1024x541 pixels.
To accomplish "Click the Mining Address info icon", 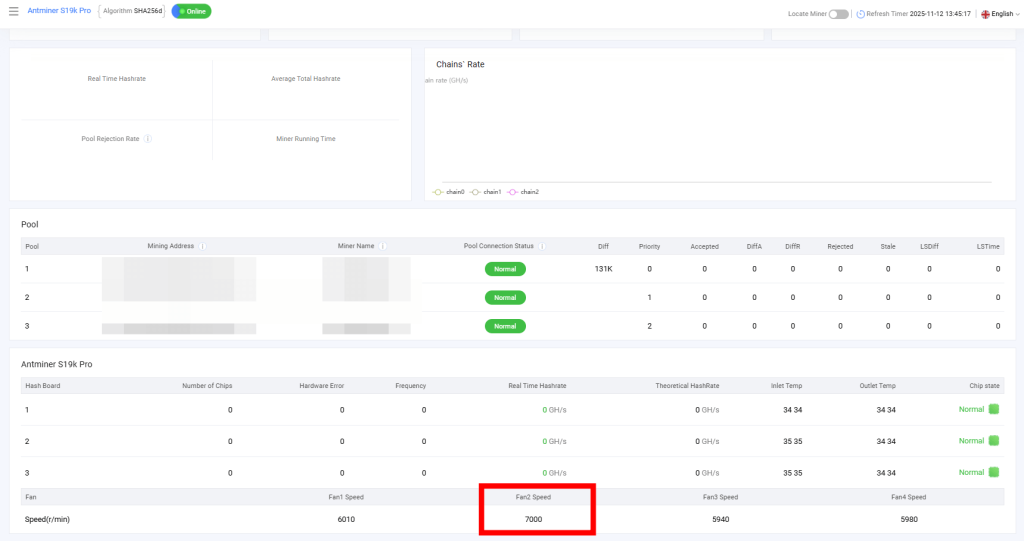I will [202, 246].
